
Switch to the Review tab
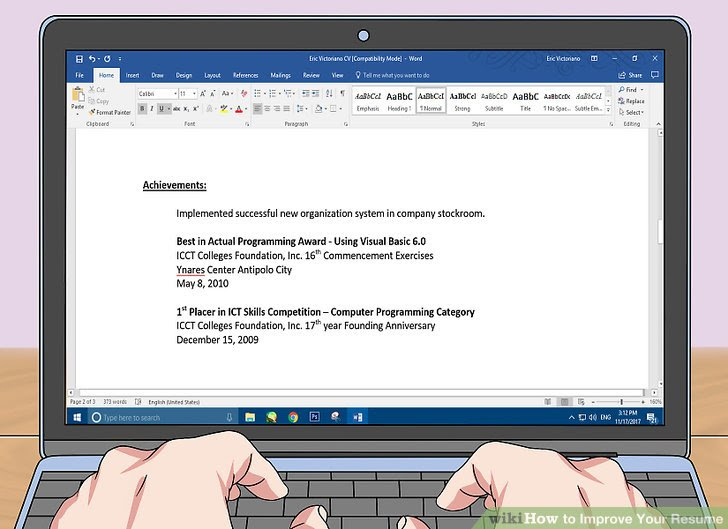(x=311, y=75)
